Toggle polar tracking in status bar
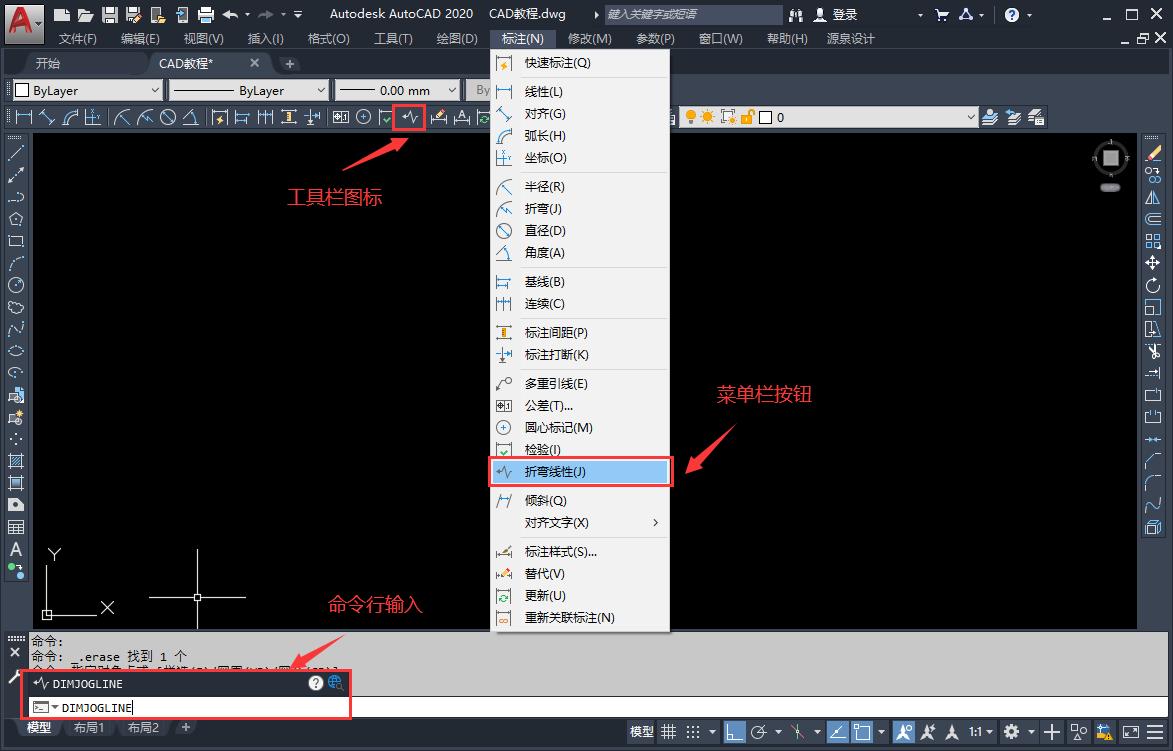1173x751 pixels. pyautogui.click(x=759, y=732)
